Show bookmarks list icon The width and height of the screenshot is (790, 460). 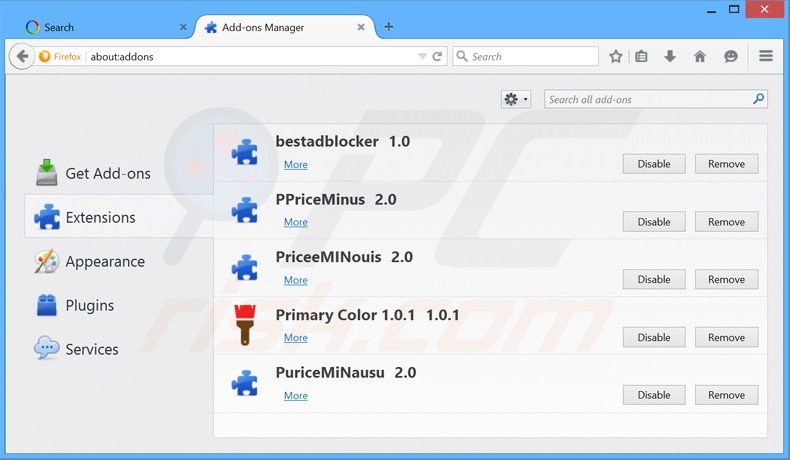(x=641, y=56)
